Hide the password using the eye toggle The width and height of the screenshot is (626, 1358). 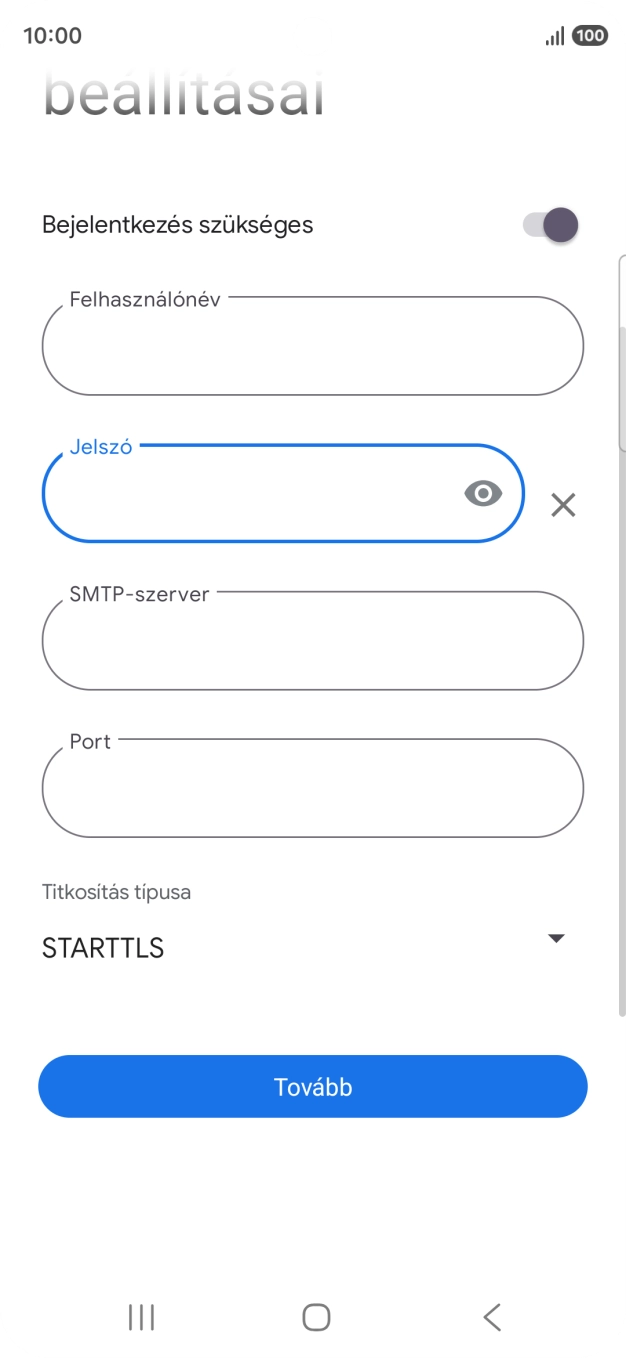coord(483,493)
